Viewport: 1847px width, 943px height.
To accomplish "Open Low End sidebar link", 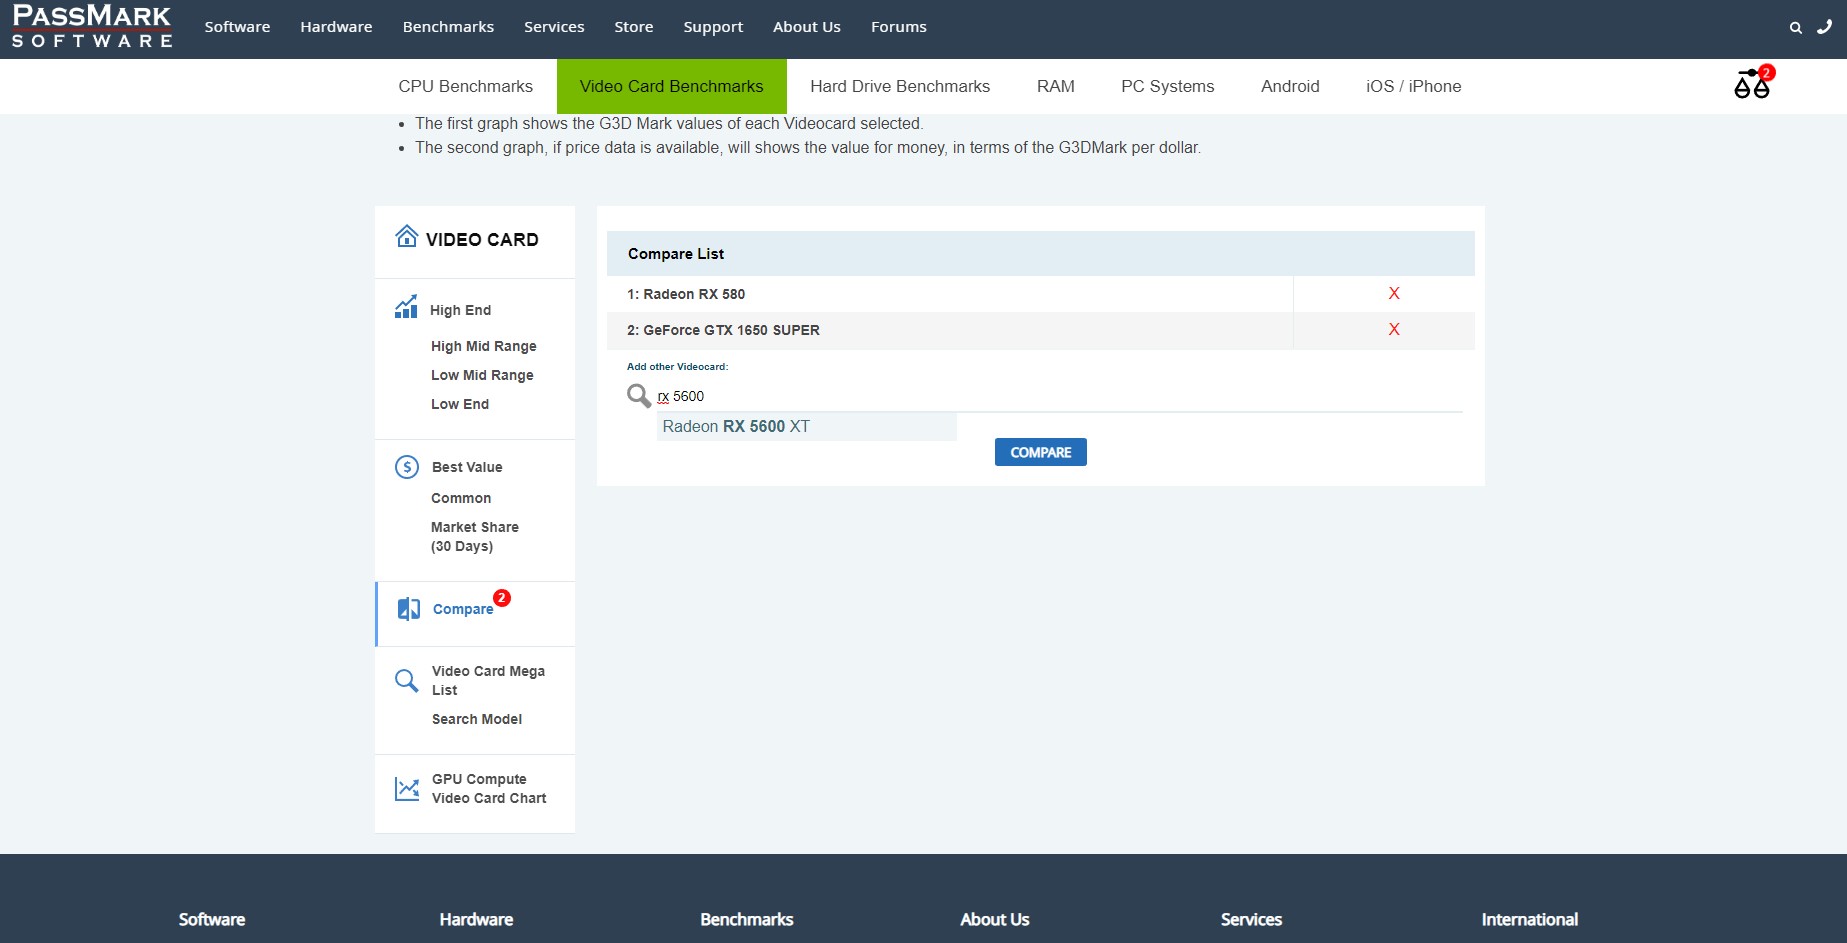I will (460, 404).
